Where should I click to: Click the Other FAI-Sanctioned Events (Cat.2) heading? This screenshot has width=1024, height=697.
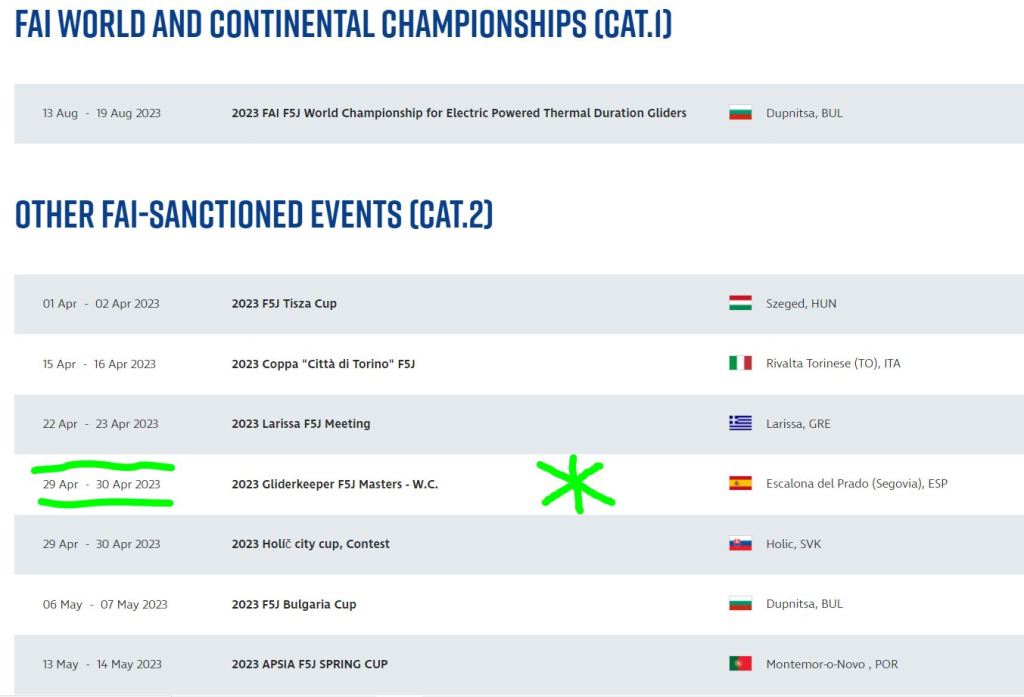point(254,214)
